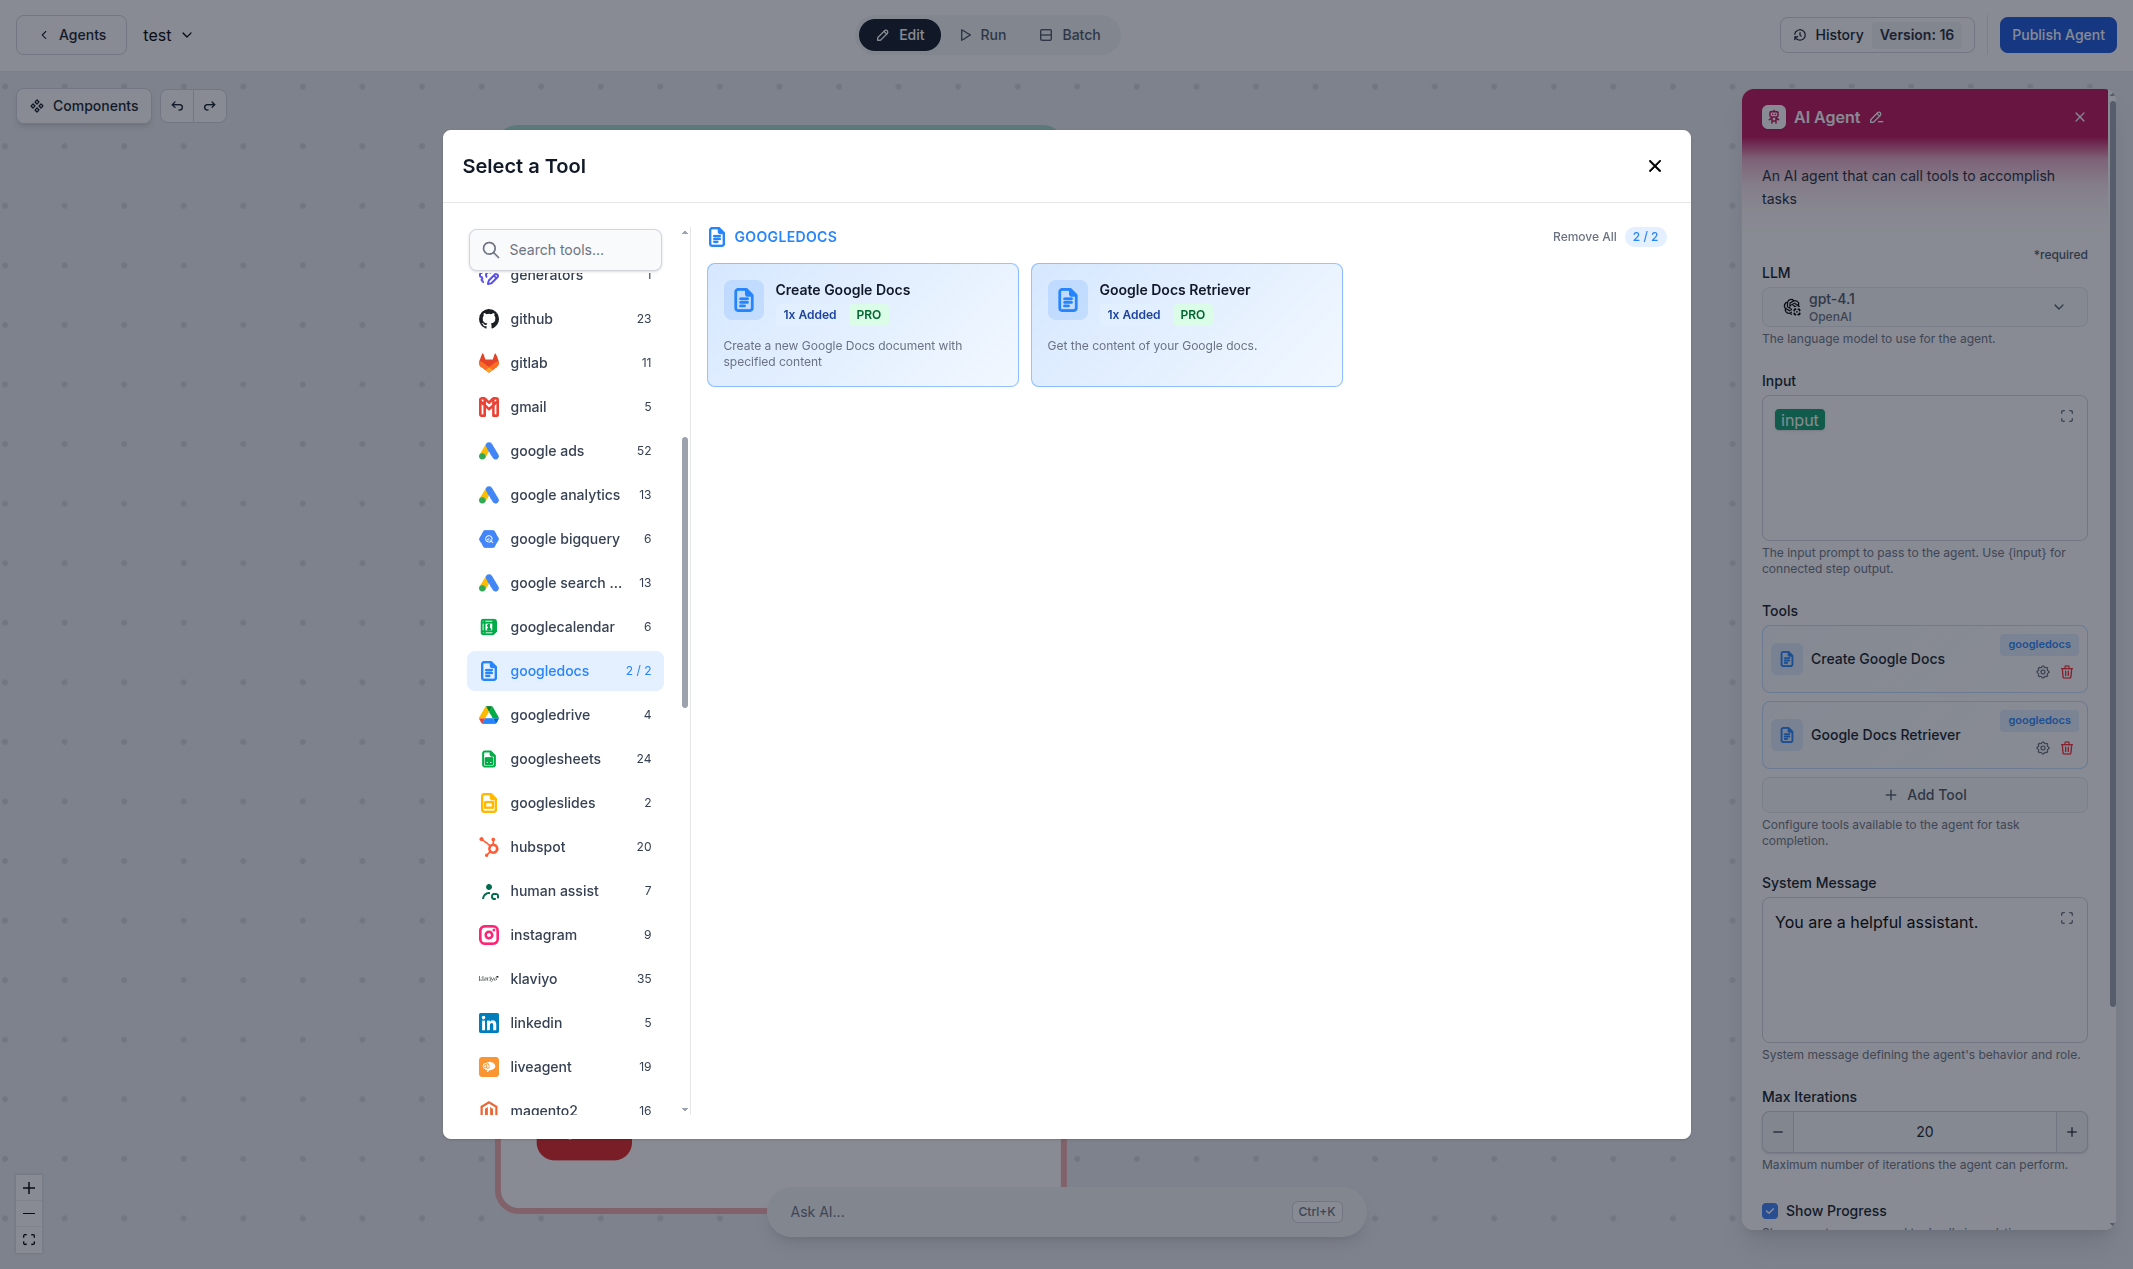The height and width of the screenshot is (1269, 2133).
Task: Open the test agent name dropdown
Action: (167, 34)
